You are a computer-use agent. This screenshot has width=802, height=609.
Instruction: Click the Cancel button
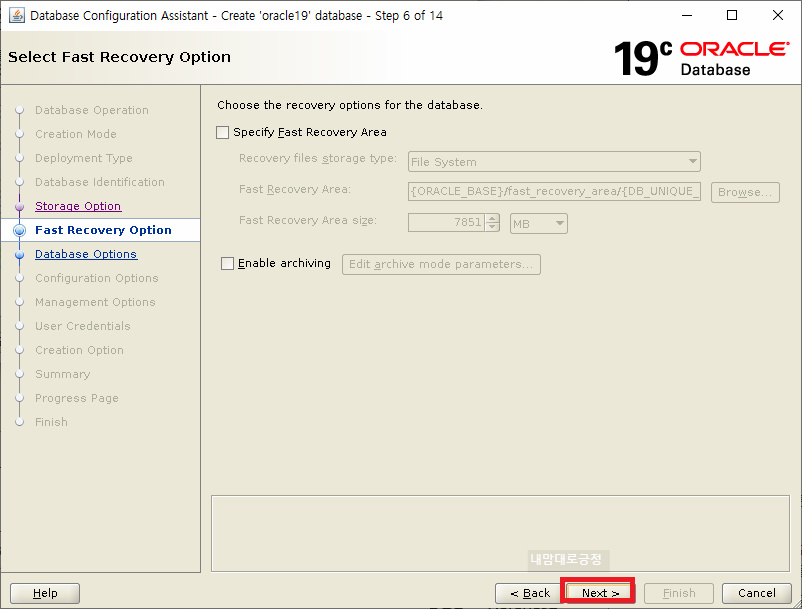click(x=756, y=593)
